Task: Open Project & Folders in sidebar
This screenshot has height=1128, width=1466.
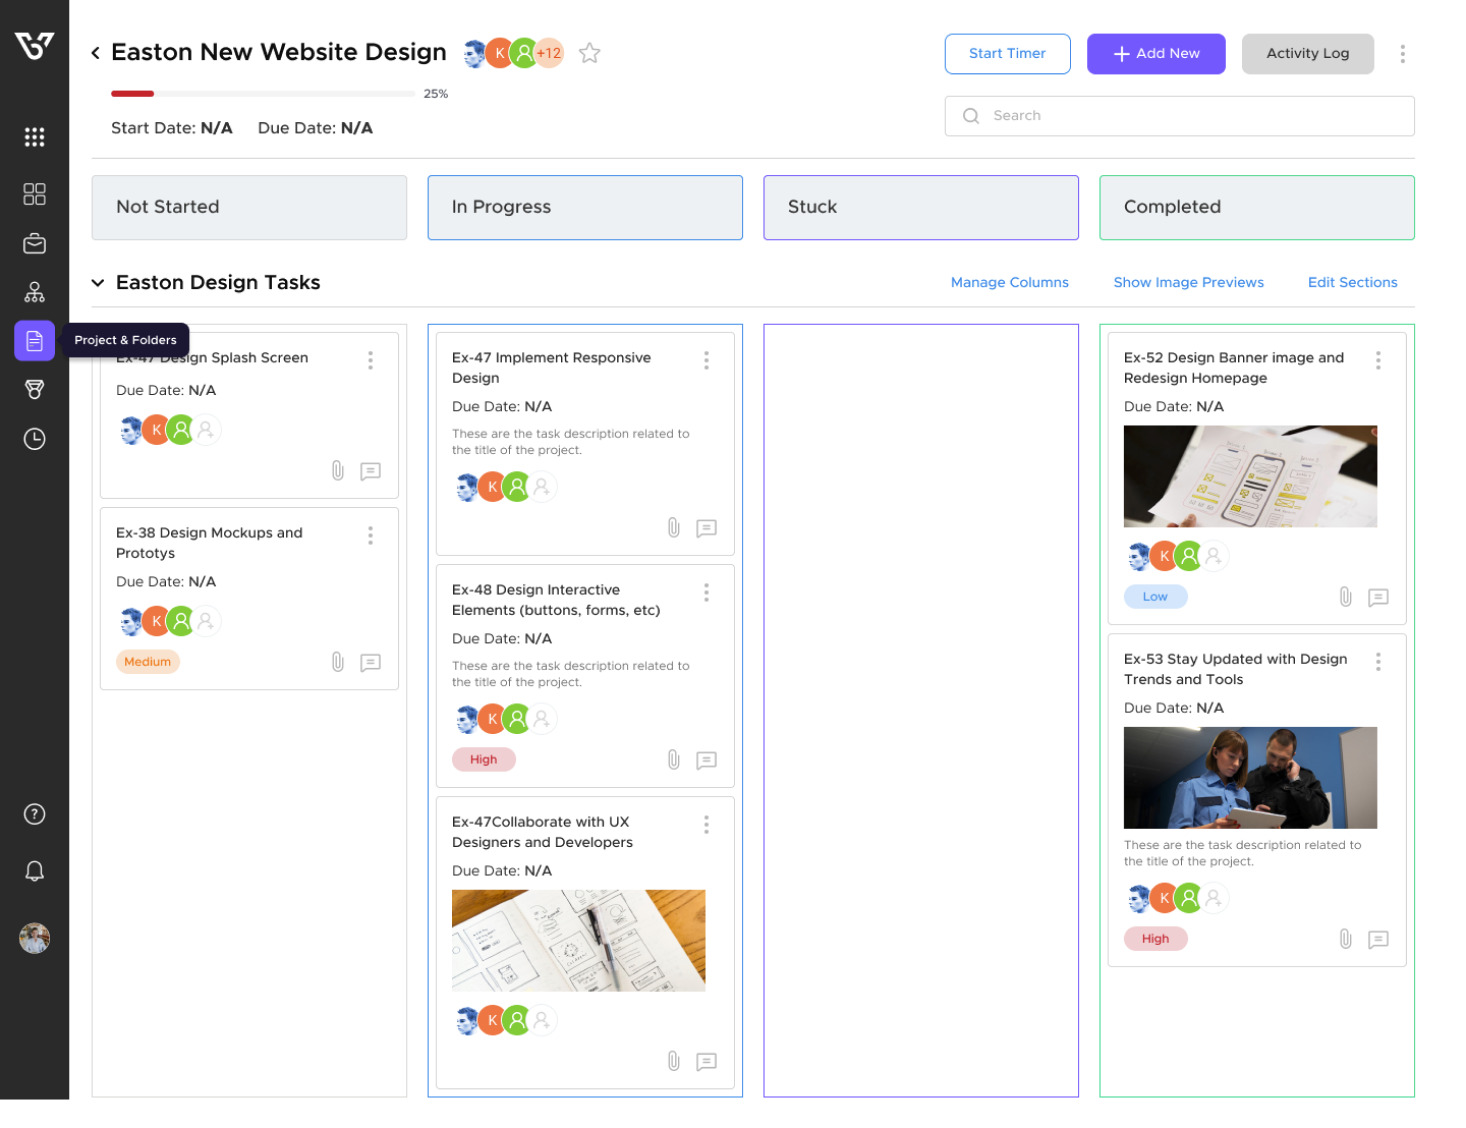Action: (x=34, y=341)
